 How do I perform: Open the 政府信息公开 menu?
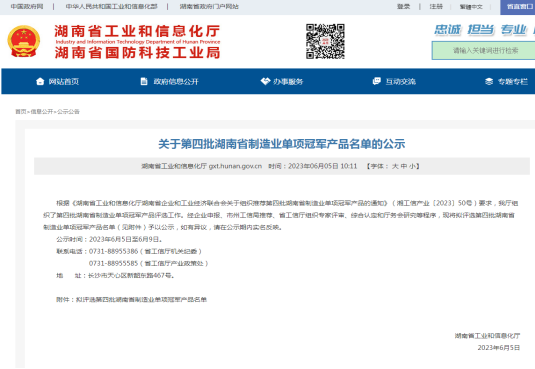coord(176,82)
